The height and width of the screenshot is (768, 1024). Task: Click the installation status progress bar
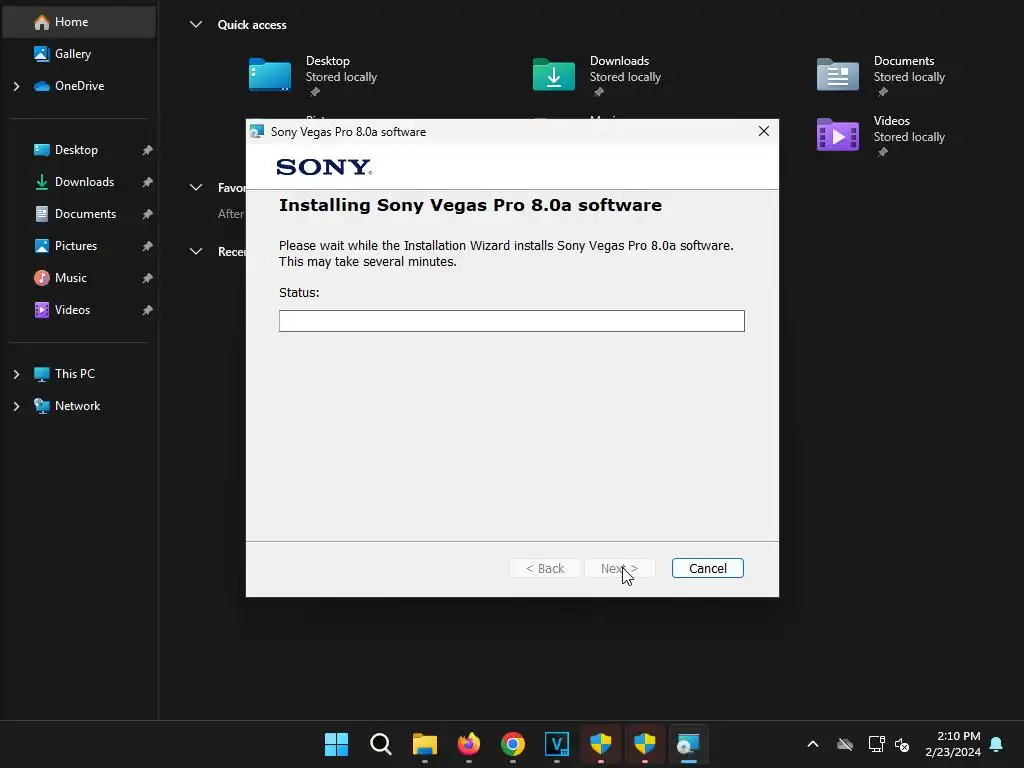511,321
